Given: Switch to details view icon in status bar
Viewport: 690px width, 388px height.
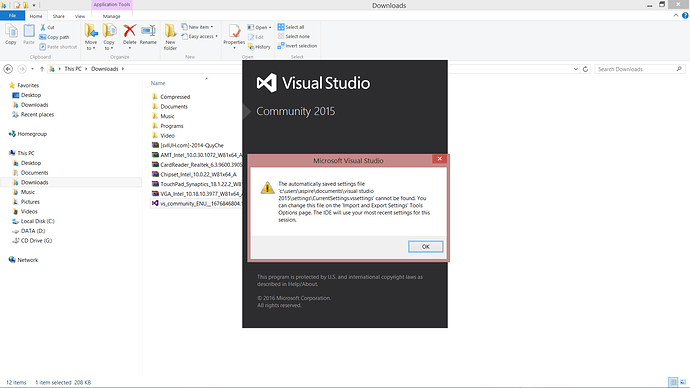Looking at the screenshot, I should (673, 382).
